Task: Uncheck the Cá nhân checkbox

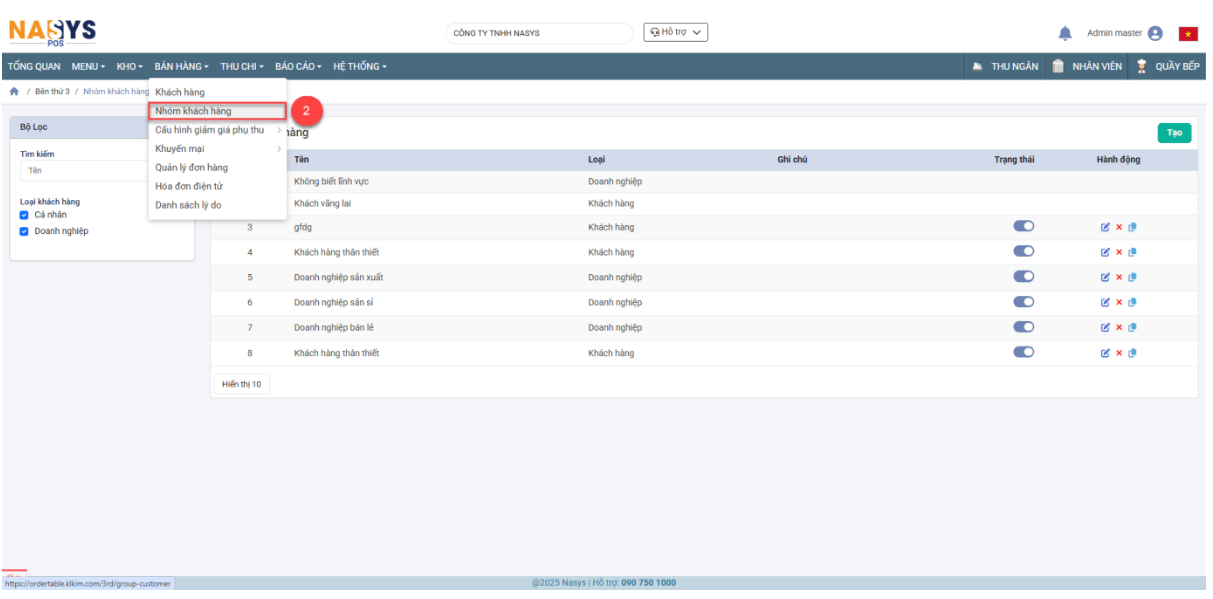Action: pyautogui.click(x=26, y=214)
